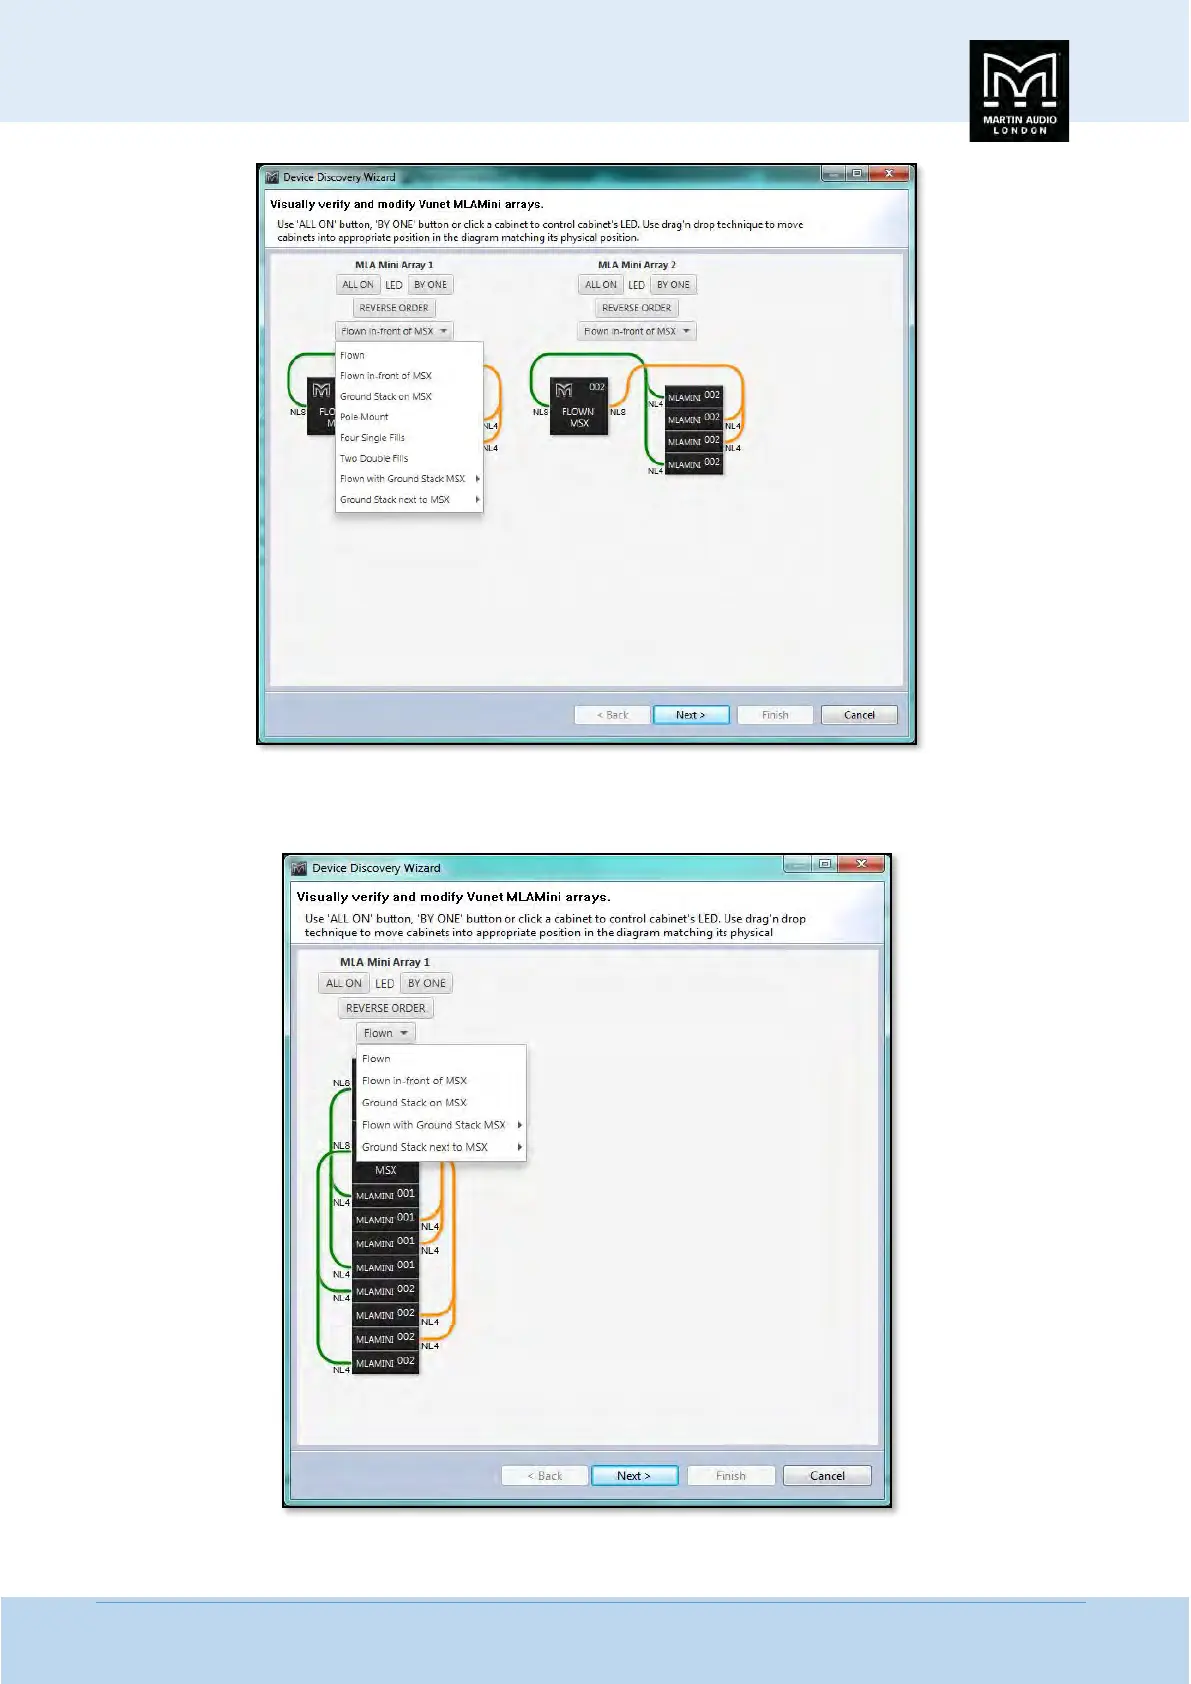This screenshot has width=1191, height=1684.
Task: Click the Martin Audio London logo
Action: point(1019,90)
